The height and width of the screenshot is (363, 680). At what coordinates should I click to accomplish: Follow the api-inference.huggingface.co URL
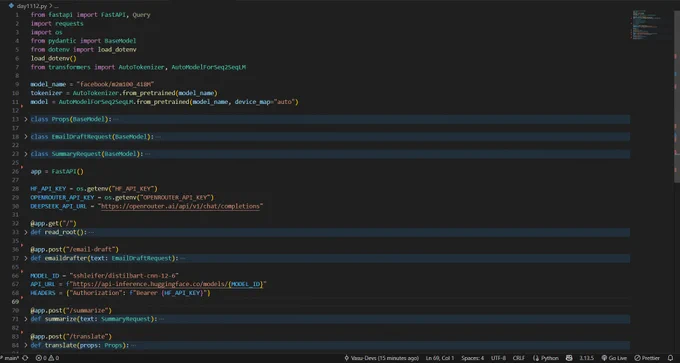168,284
